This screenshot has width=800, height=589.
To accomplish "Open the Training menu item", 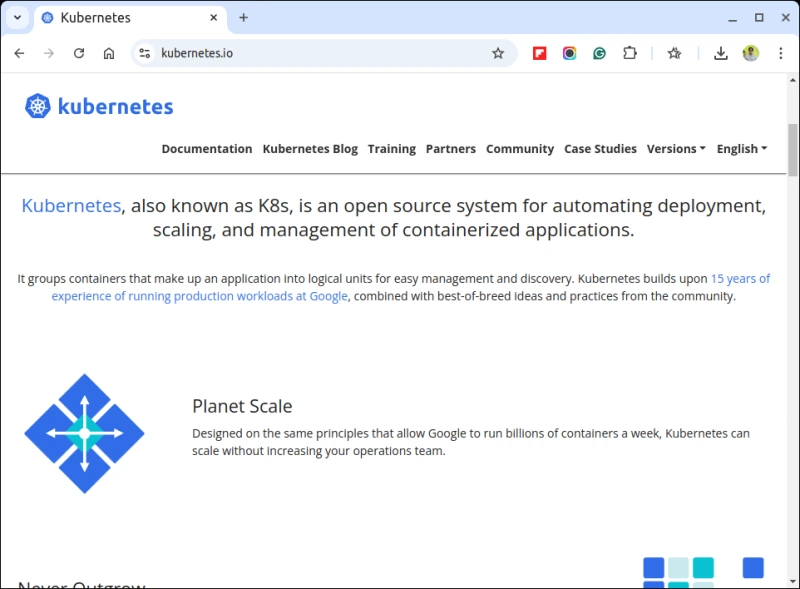I will click(x=392, y=149).
